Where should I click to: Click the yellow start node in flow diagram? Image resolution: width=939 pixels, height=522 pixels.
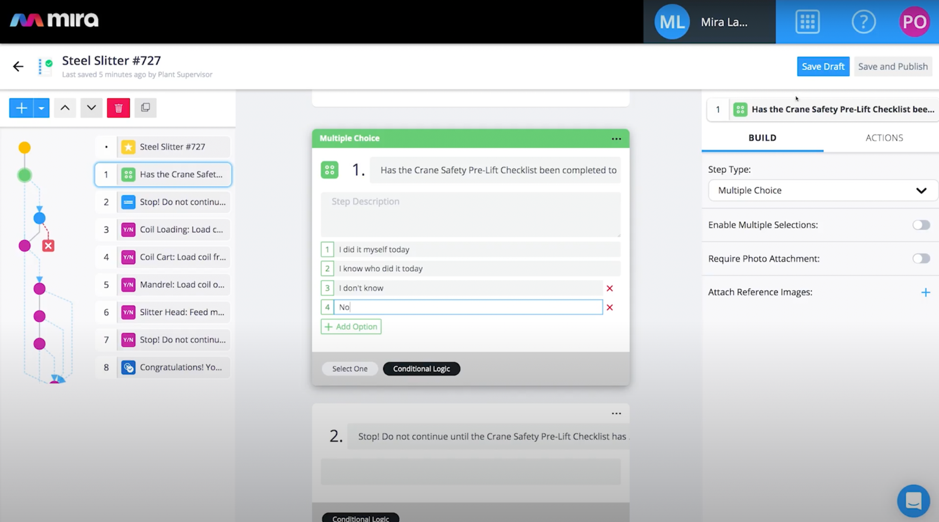coord(25,147)
